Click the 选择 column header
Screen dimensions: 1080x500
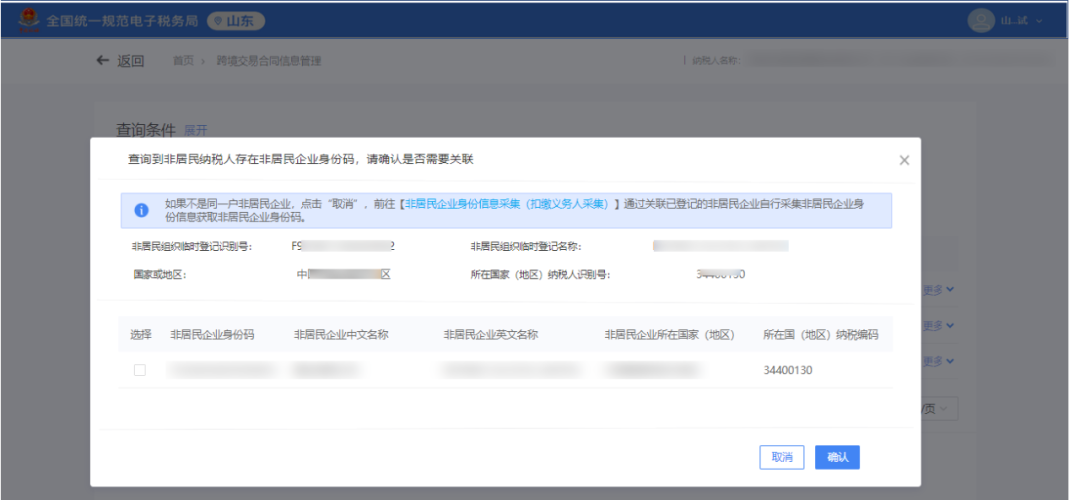(x=141, y=335)
